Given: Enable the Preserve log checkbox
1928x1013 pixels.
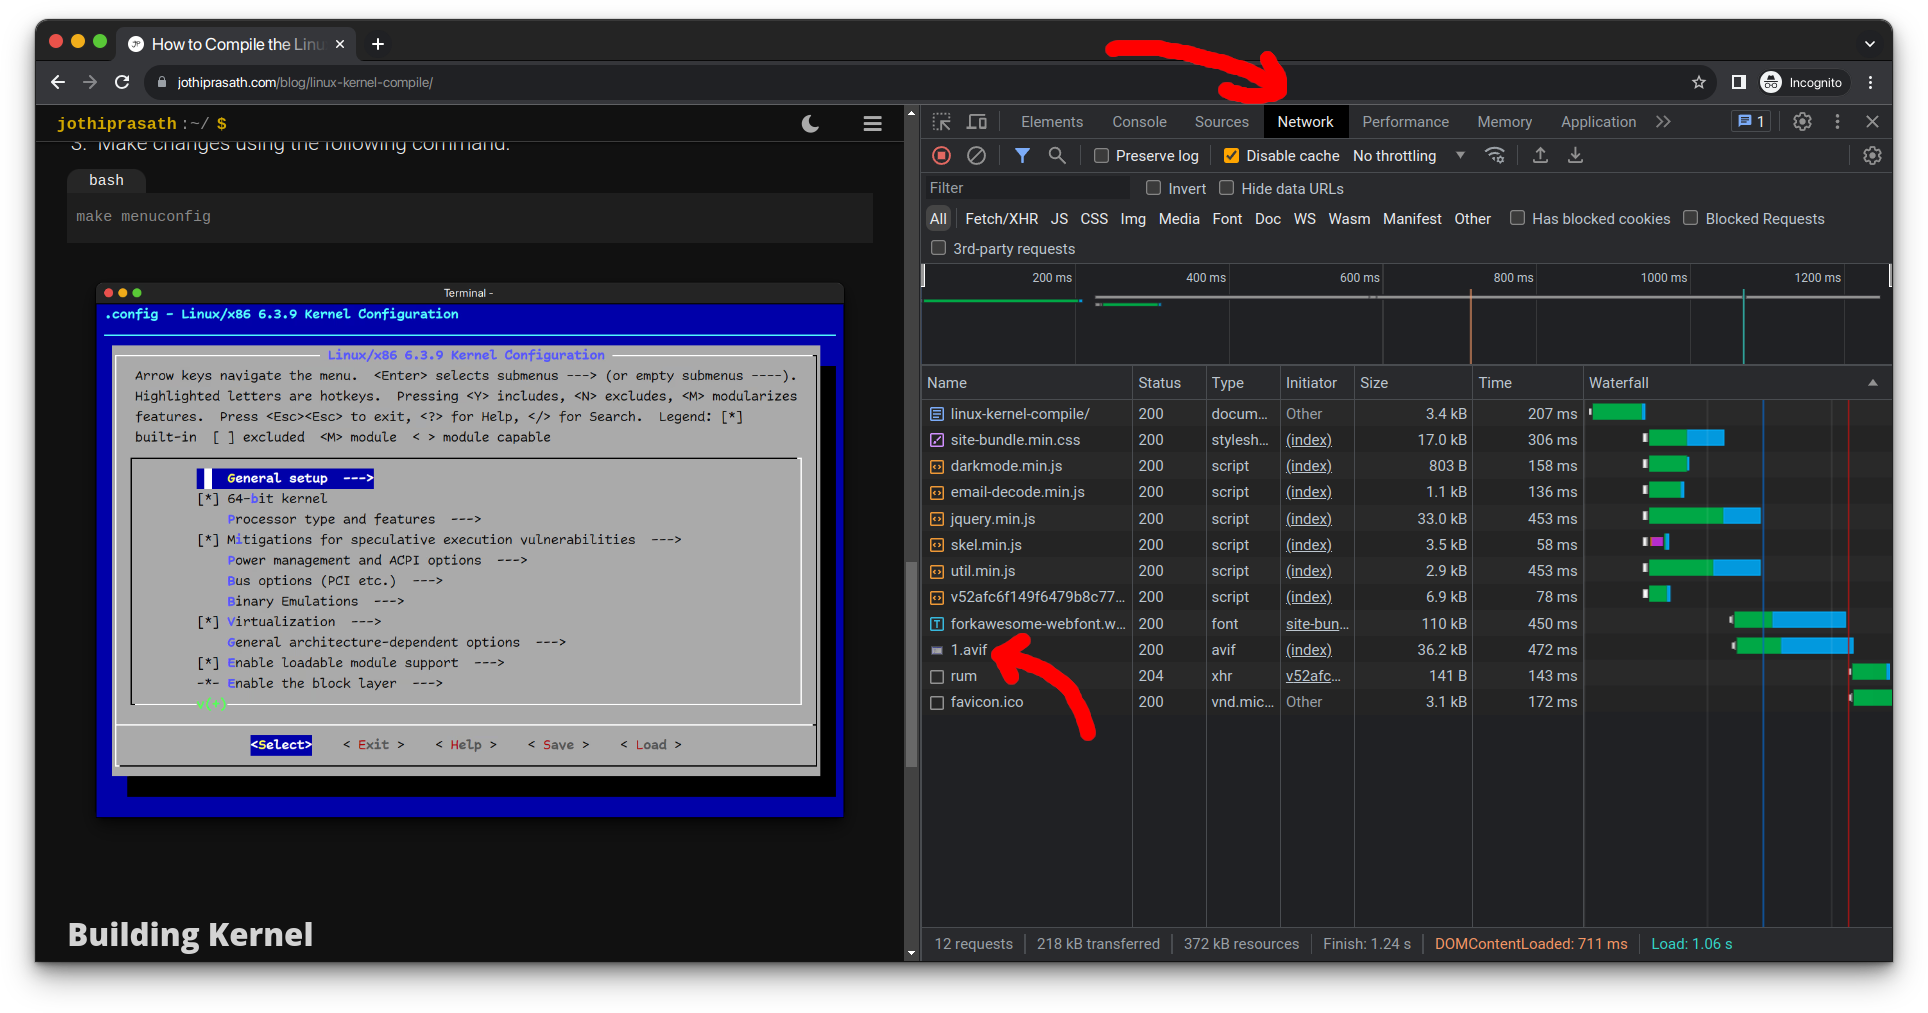Looking at the screenshot, I should pyautogui.click(x=1101, y=156).
